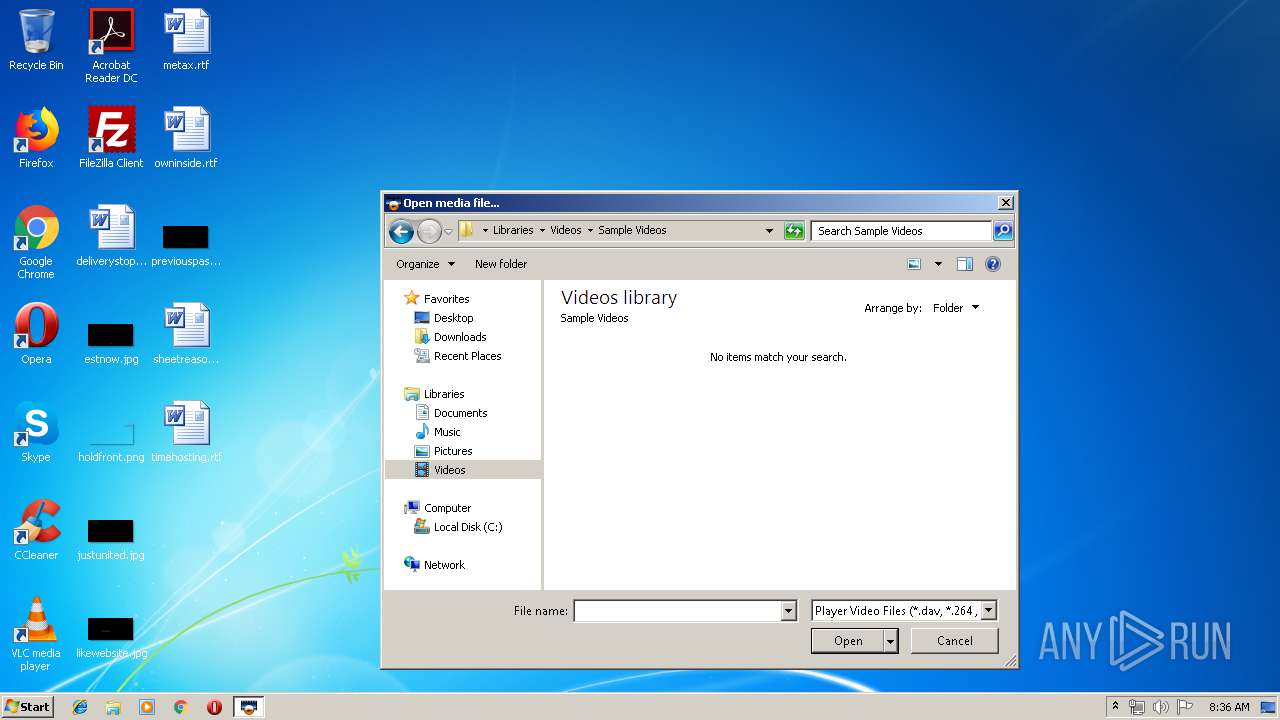Open the recent locations dropdown arrow
The height and width of the screenshot is (720, 1280).
click(x=448, y=231)
